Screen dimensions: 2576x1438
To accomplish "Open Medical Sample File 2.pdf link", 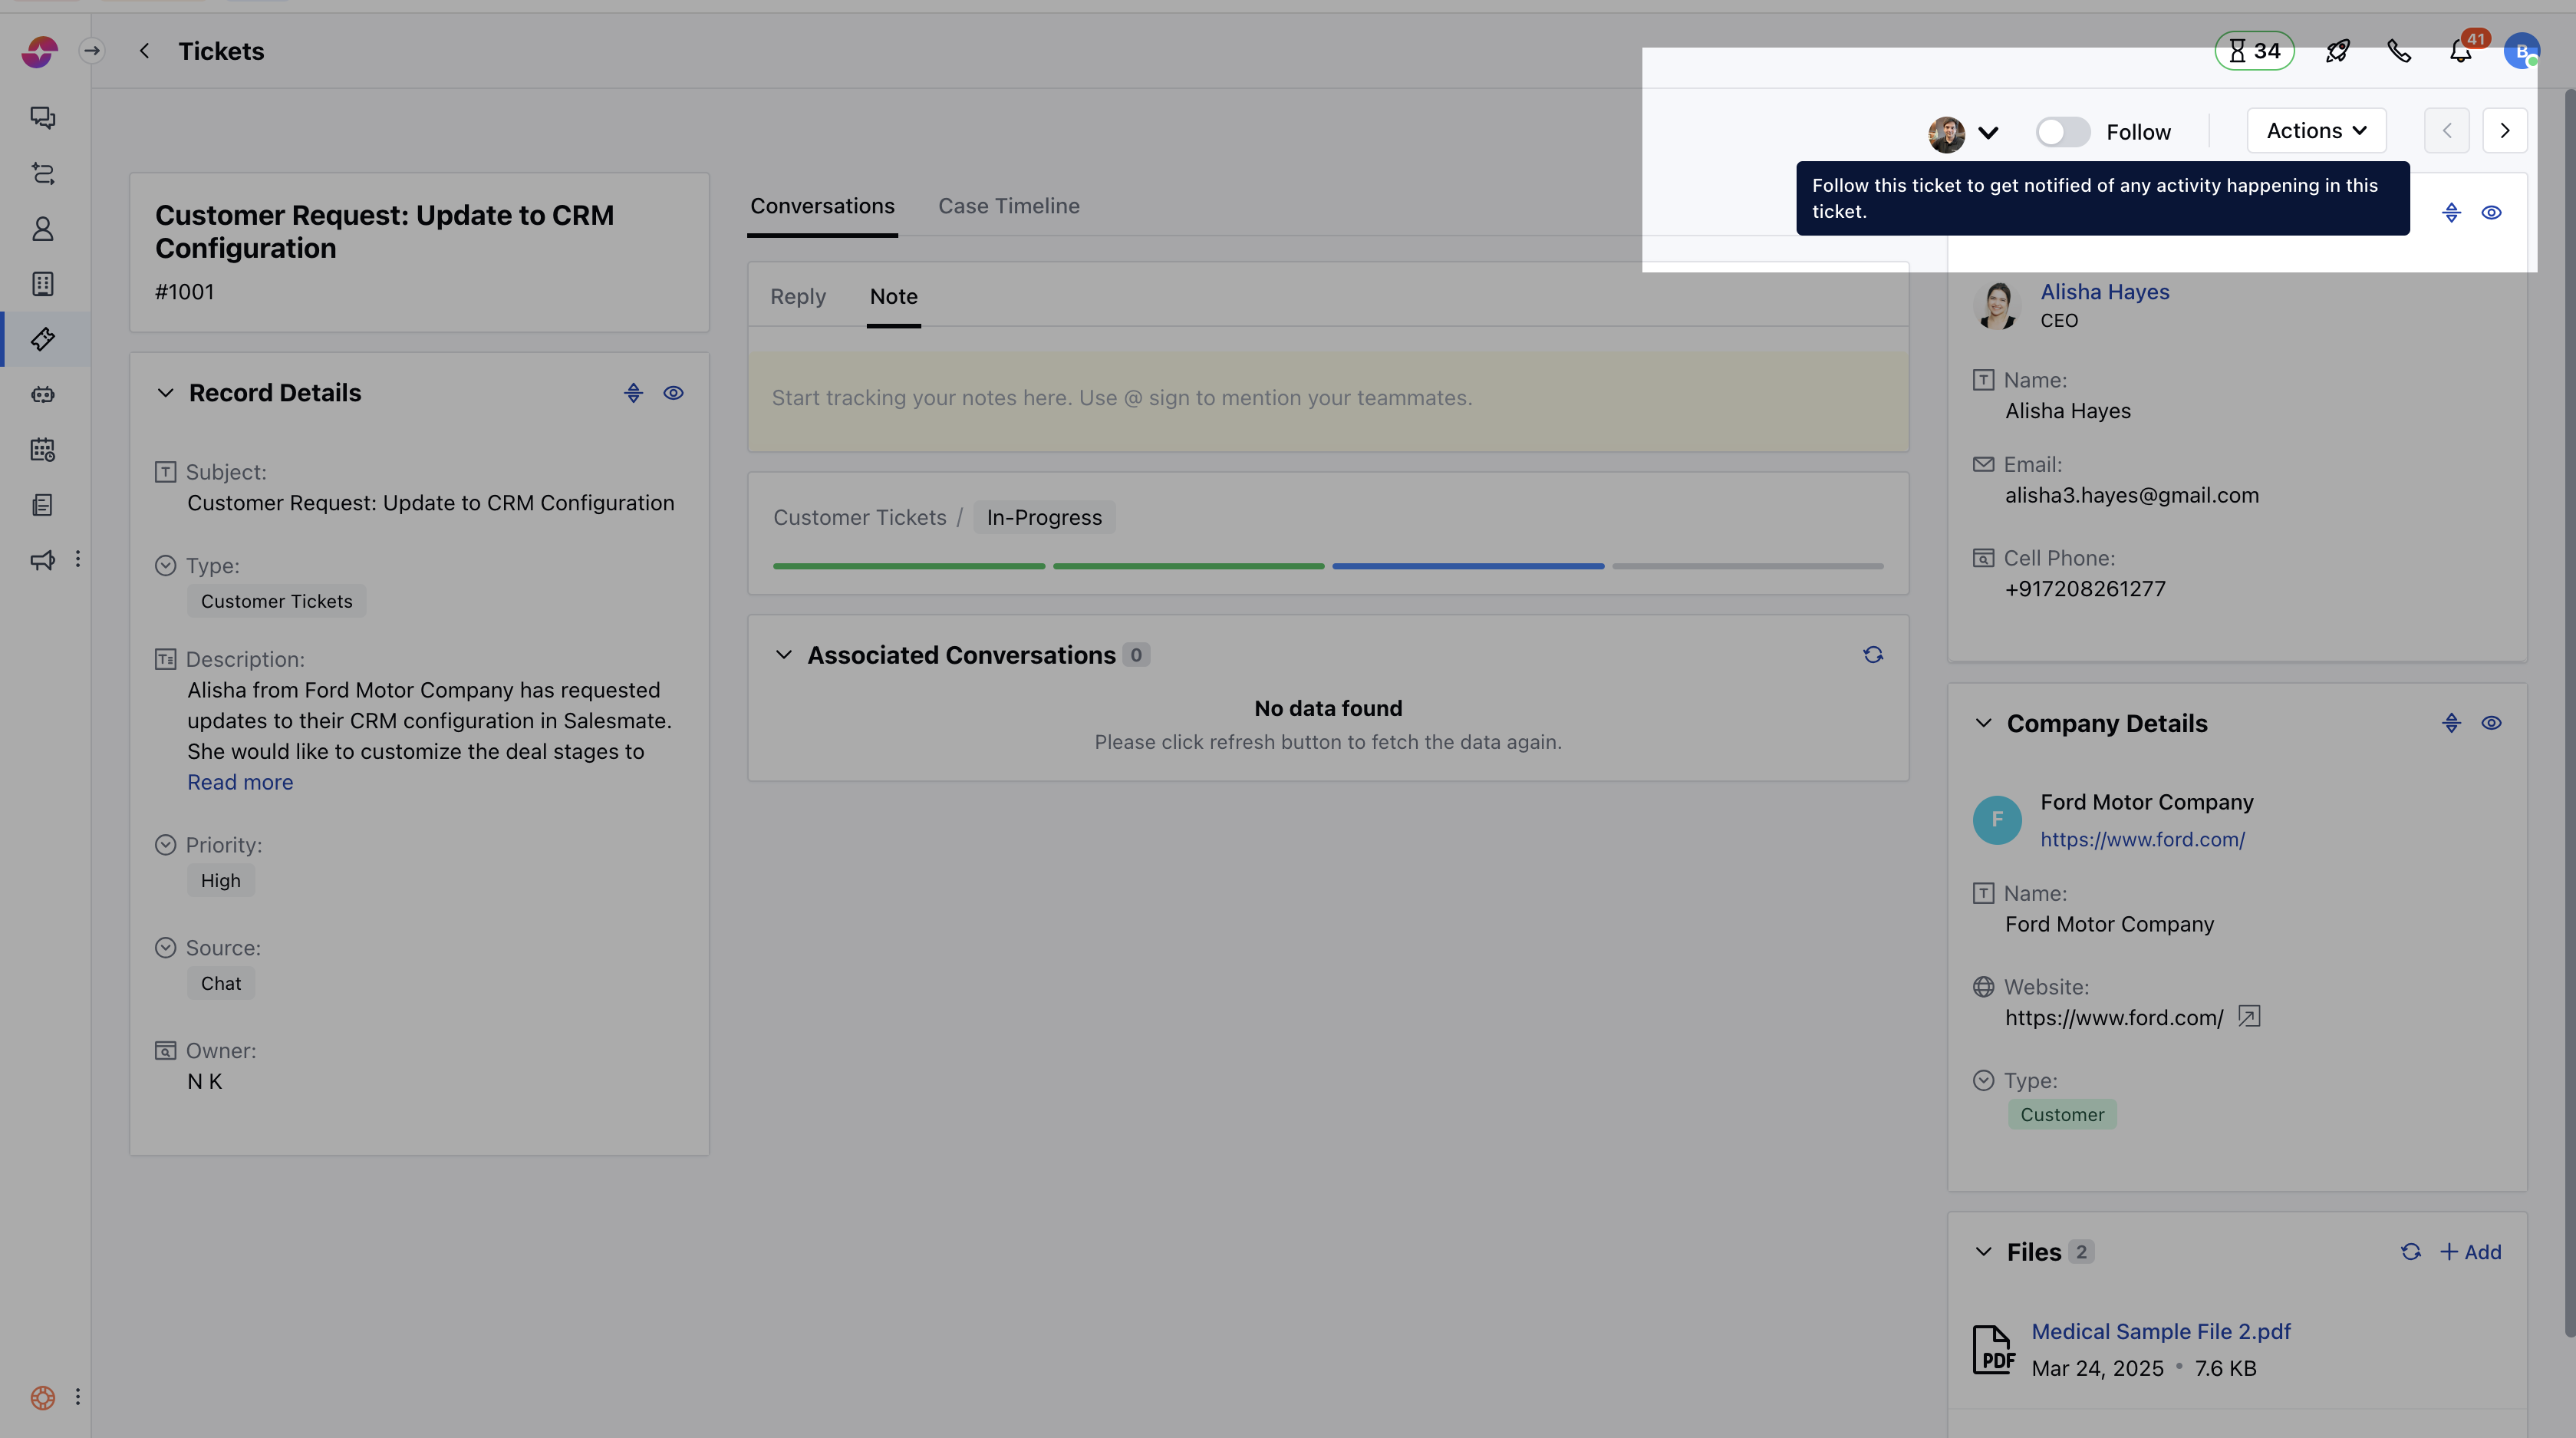I will click(x=2160, y=1332).
